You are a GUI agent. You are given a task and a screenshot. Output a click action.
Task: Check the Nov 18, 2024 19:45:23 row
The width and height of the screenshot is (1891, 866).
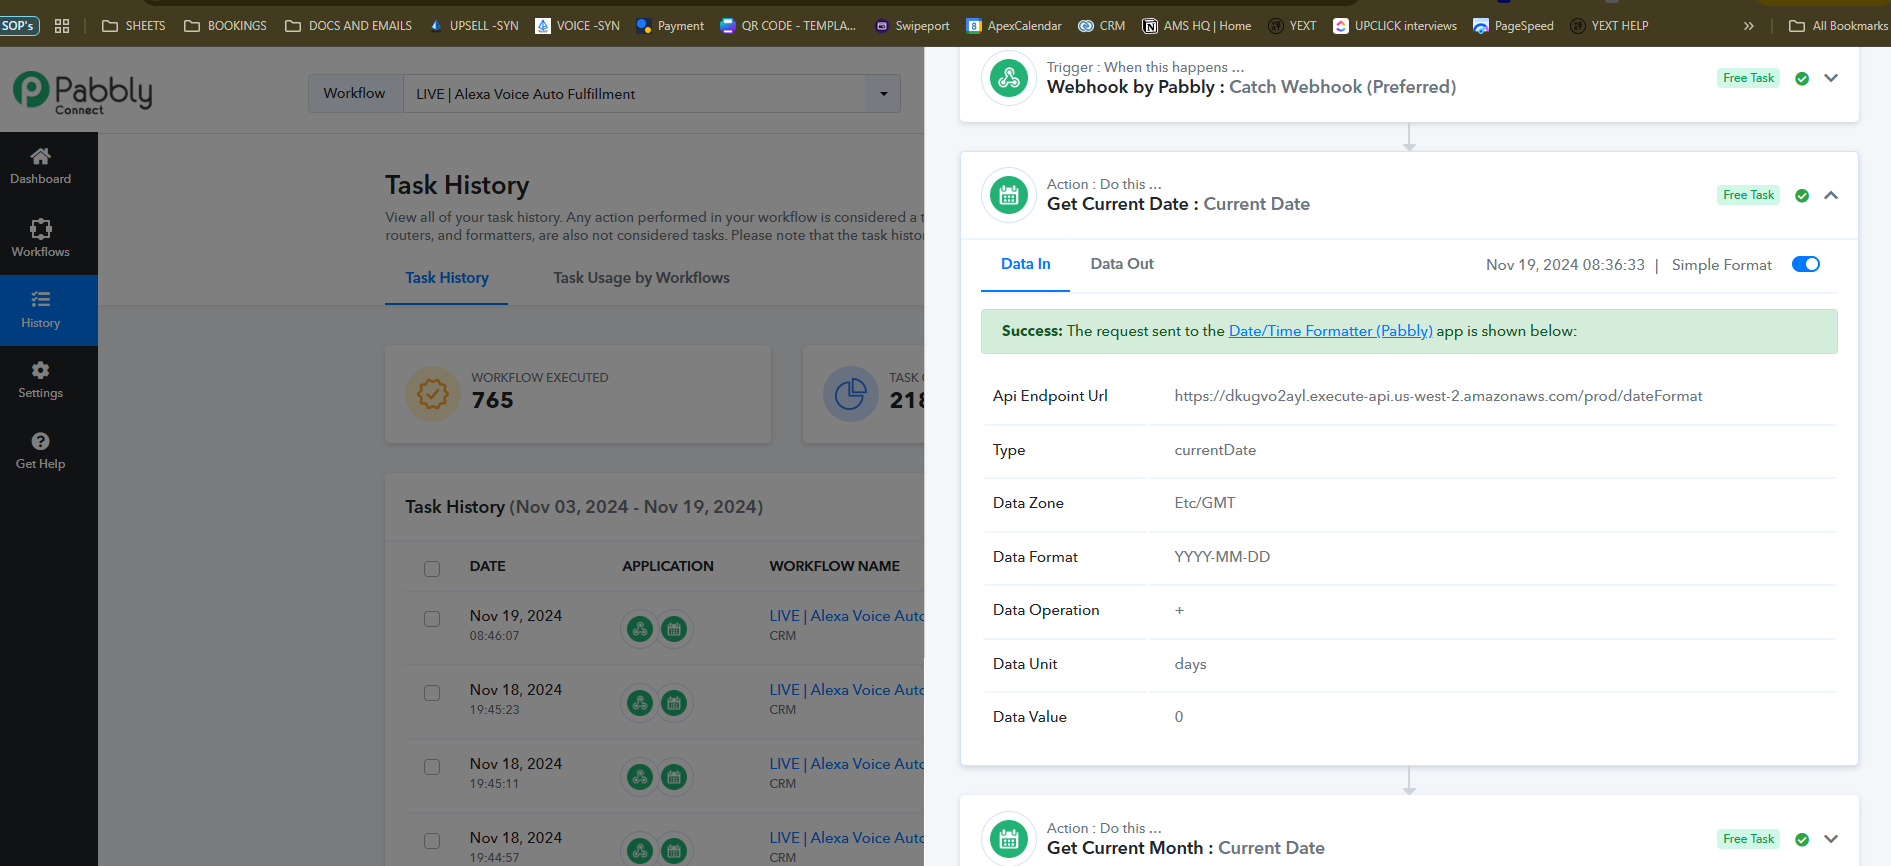[x=432, y=693]
